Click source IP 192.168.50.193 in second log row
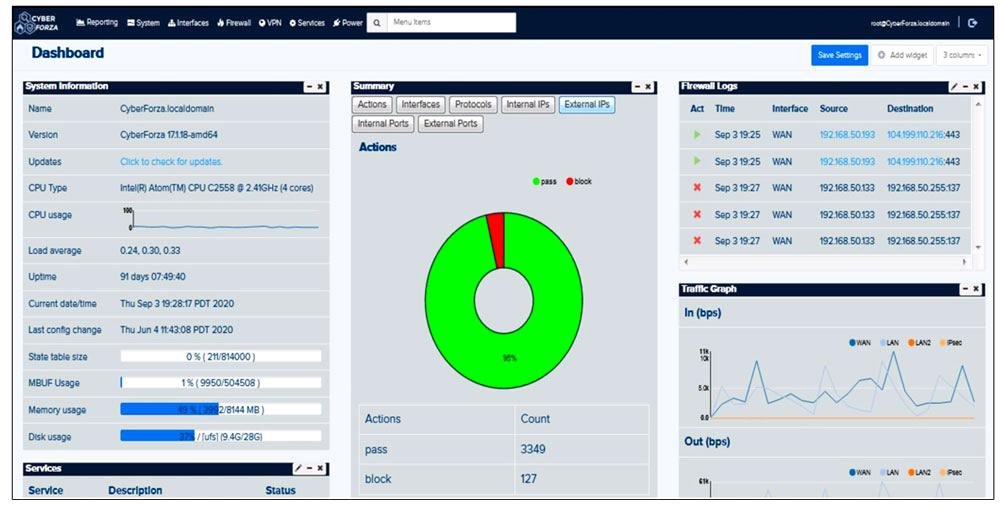 pos(847,162)
